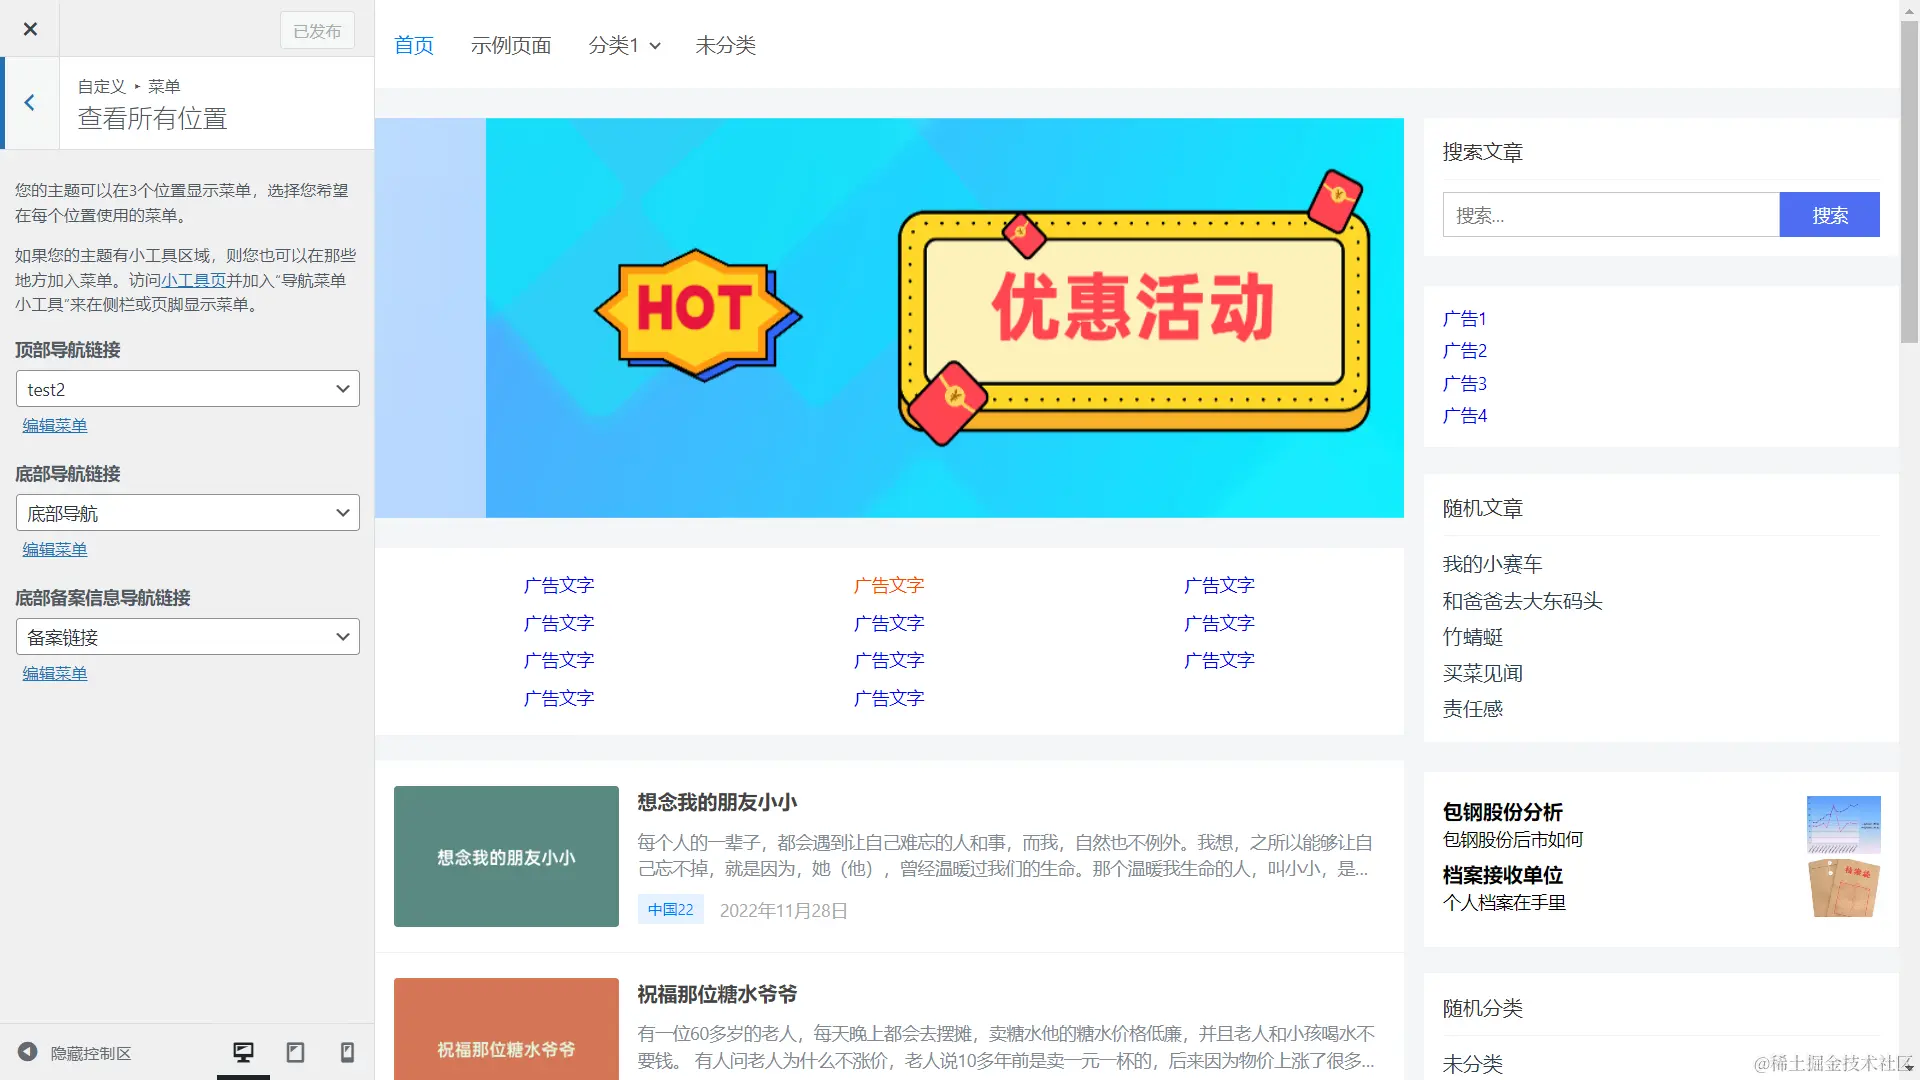Open the 底部备案信息导航链接 dropdown showing 备案链接
Image resolution: width=1920 pixels, height=1080 pixels.
tap(188, 637)
